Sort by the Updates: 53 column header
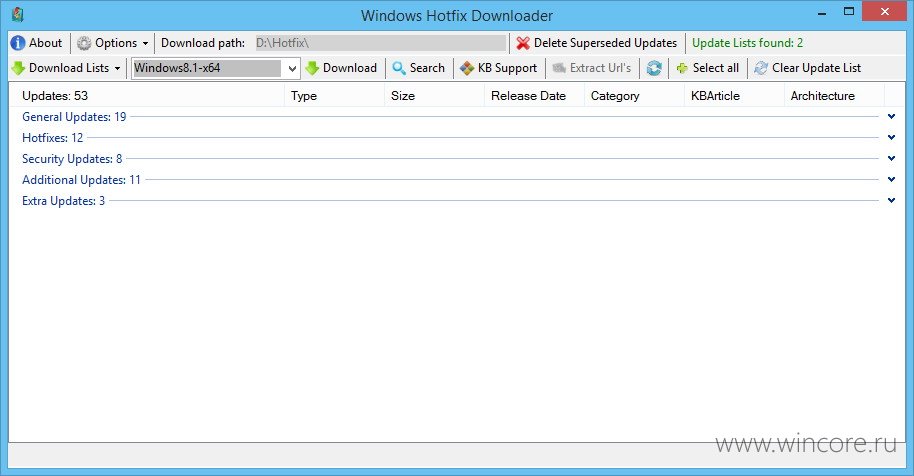The image size is (914, 476). (147, 96)
